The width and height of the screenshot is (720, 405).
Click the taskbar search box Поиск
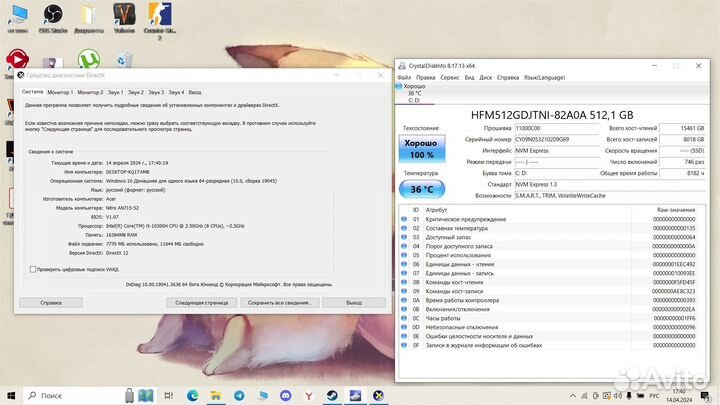(50, 395)
